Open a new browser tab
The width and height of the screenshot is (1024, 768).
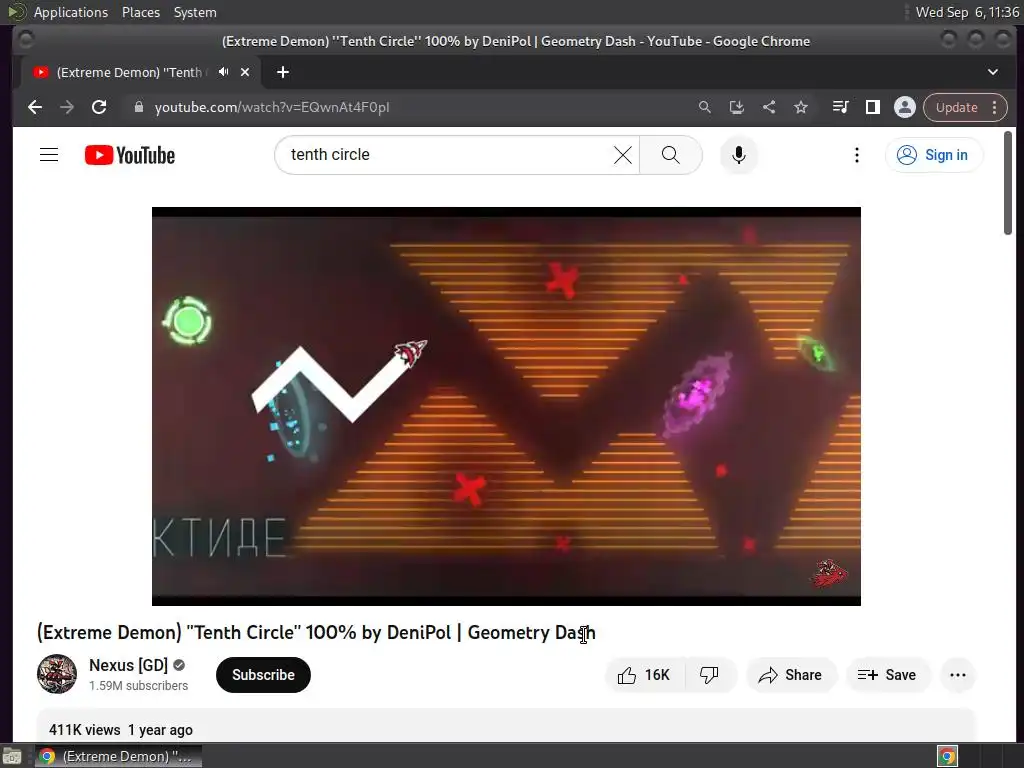point(283,72)
